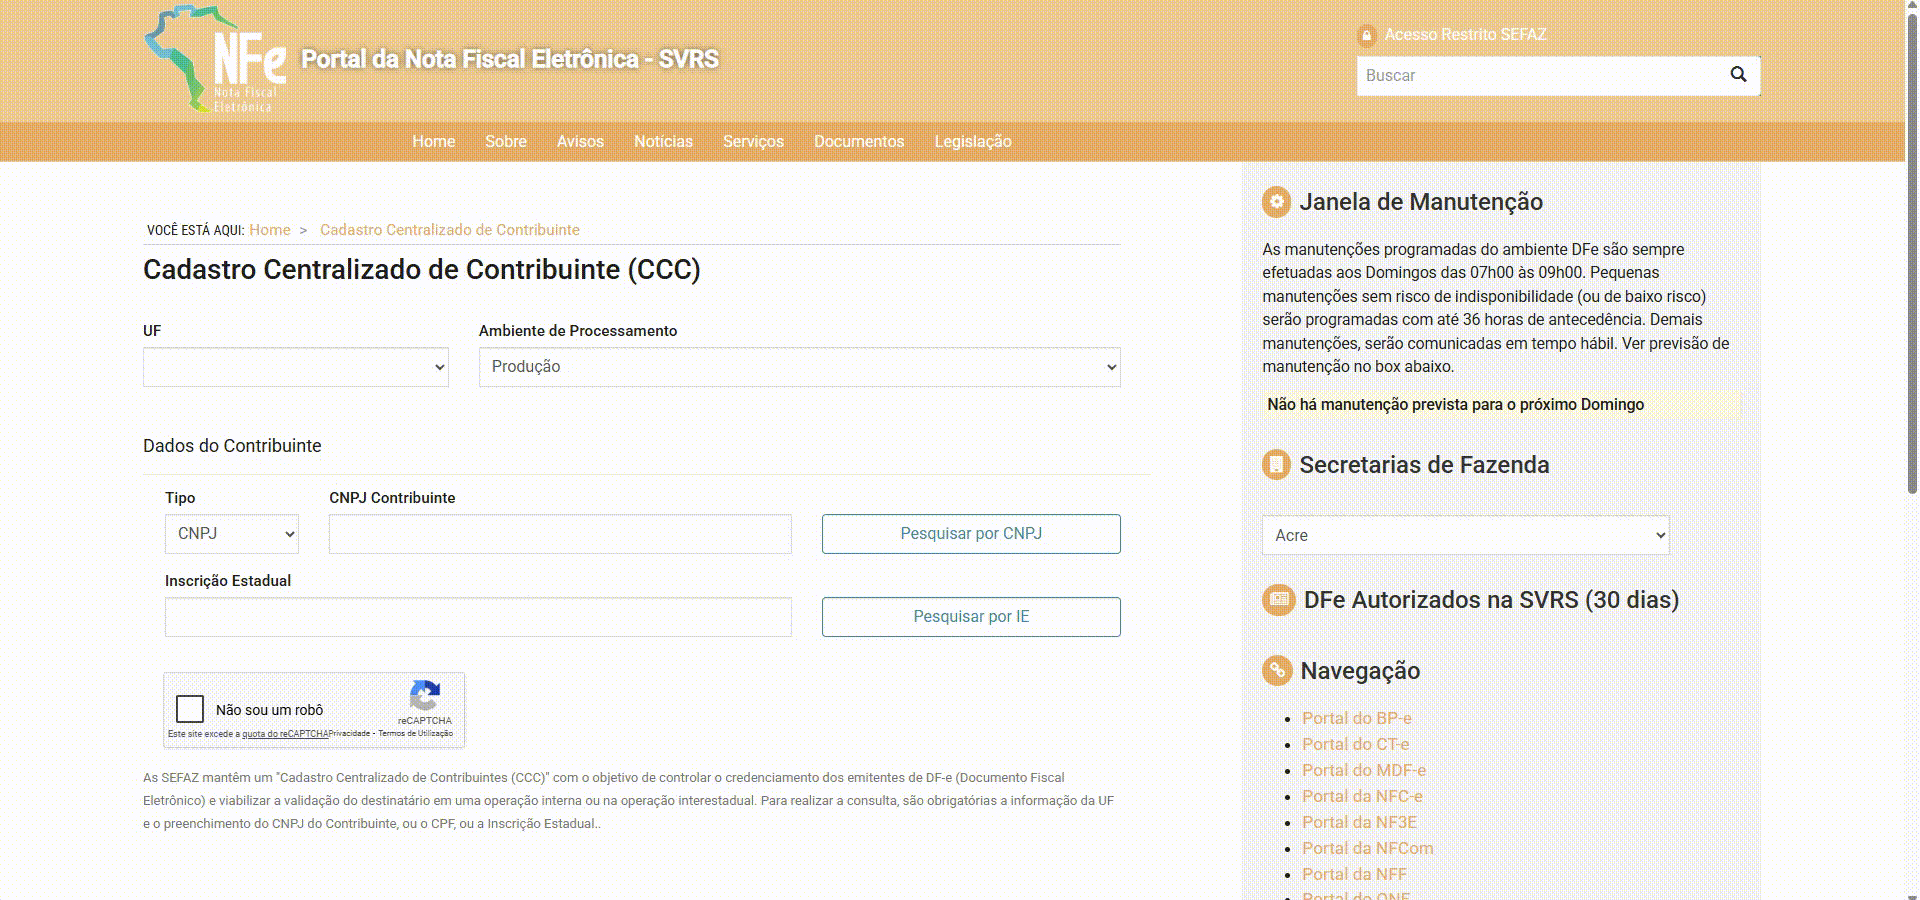Viewport: 1920px width, 900px height.
Task: Focus the CNPJ Contribuinte input field
Action: [x=560, y=534]
